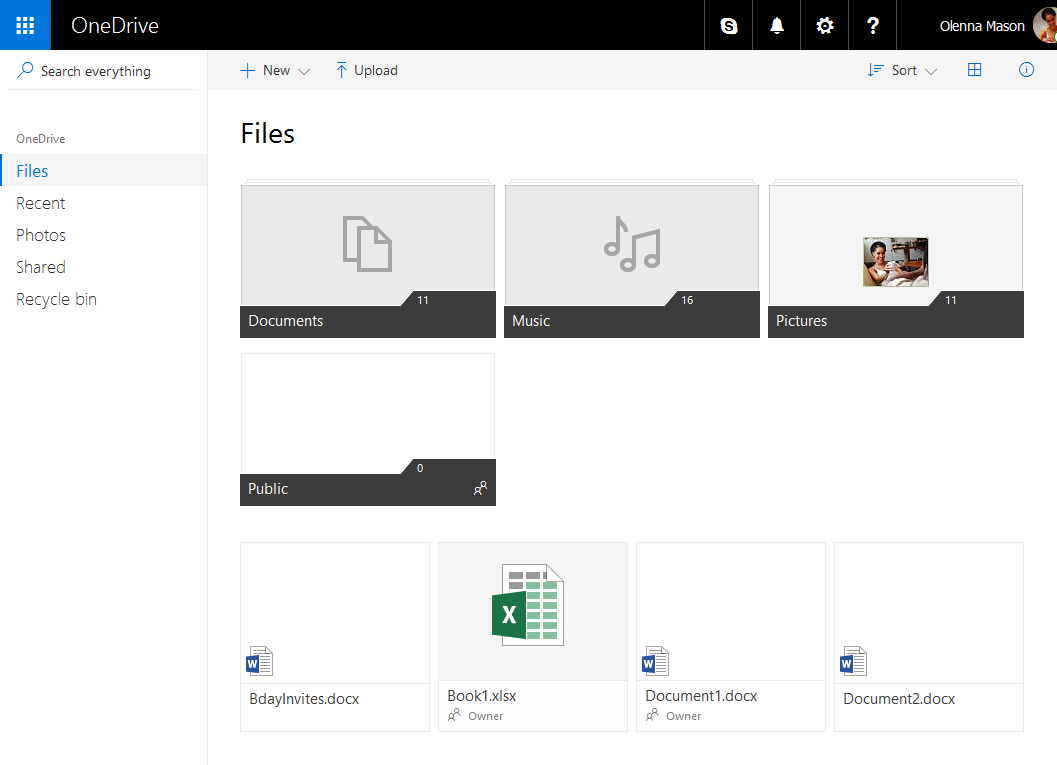The width and height of the screenshot is (1057, 765).
Task: Open the notifications bell
Action: (777, 26)
